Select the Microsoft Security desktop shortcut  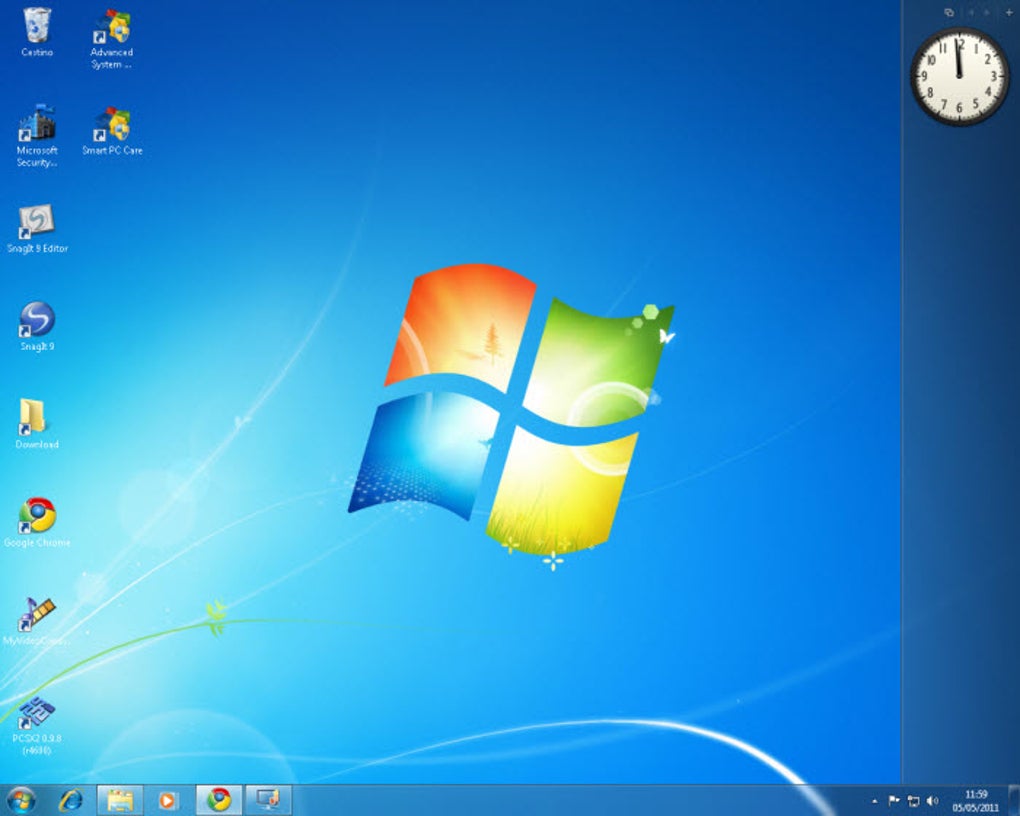[37, 136]
